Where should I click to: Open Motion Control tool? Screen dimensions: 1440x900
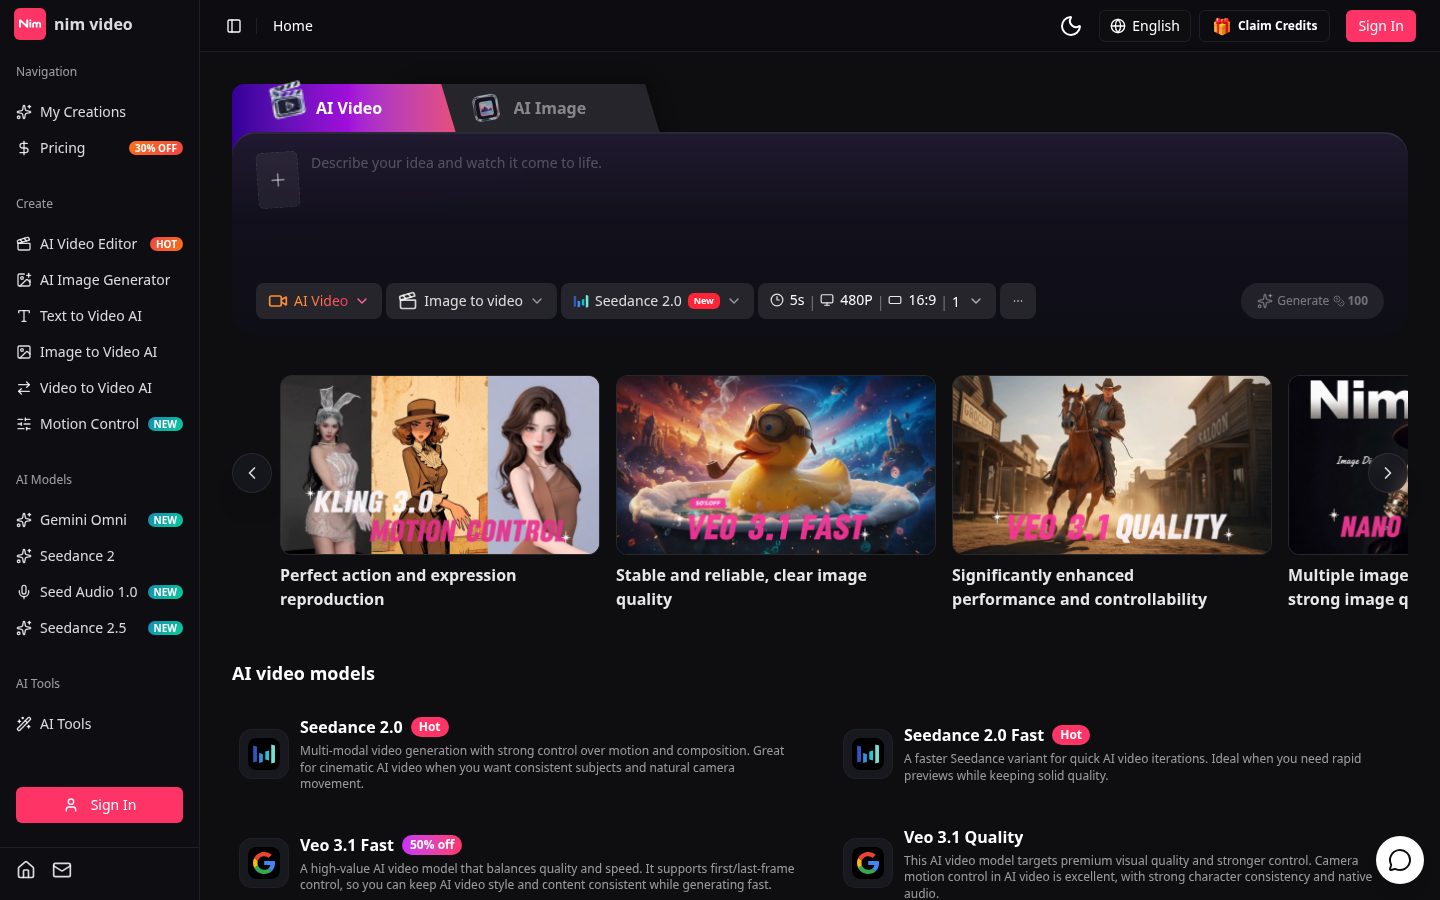[x=99, y=424]
